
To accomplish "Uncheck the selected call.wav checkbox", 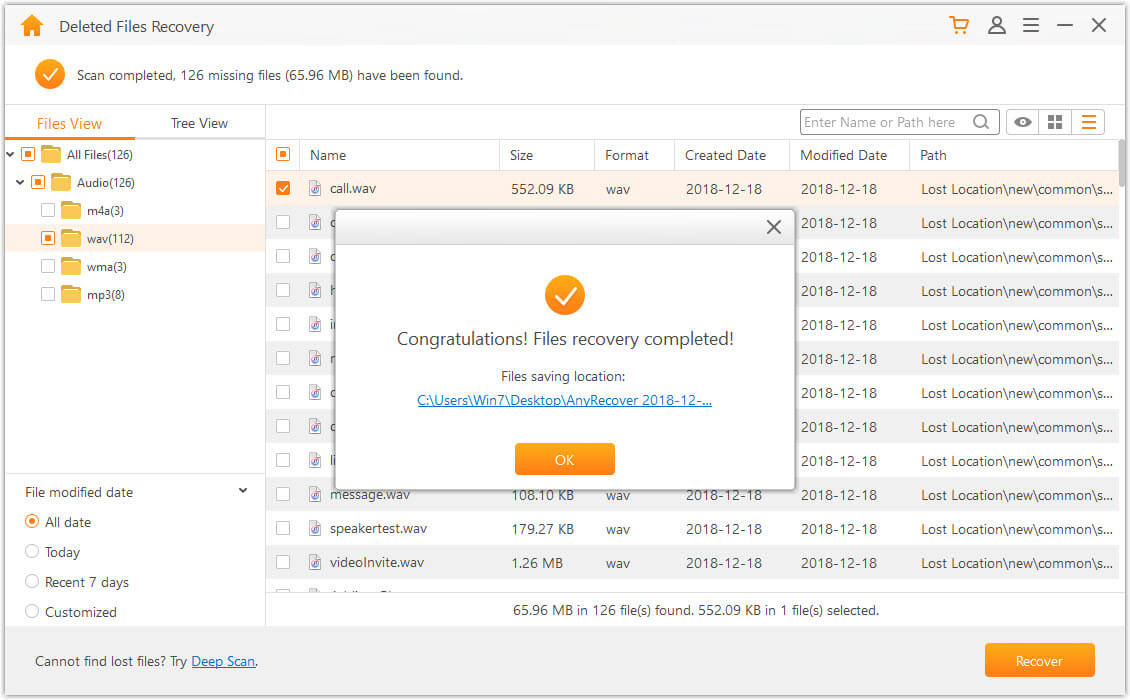I will [283, 188].
